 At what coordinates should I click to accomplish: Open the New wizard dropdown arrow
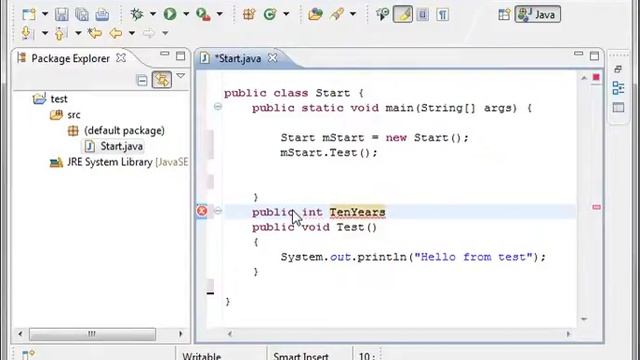[x=45, y=14]
